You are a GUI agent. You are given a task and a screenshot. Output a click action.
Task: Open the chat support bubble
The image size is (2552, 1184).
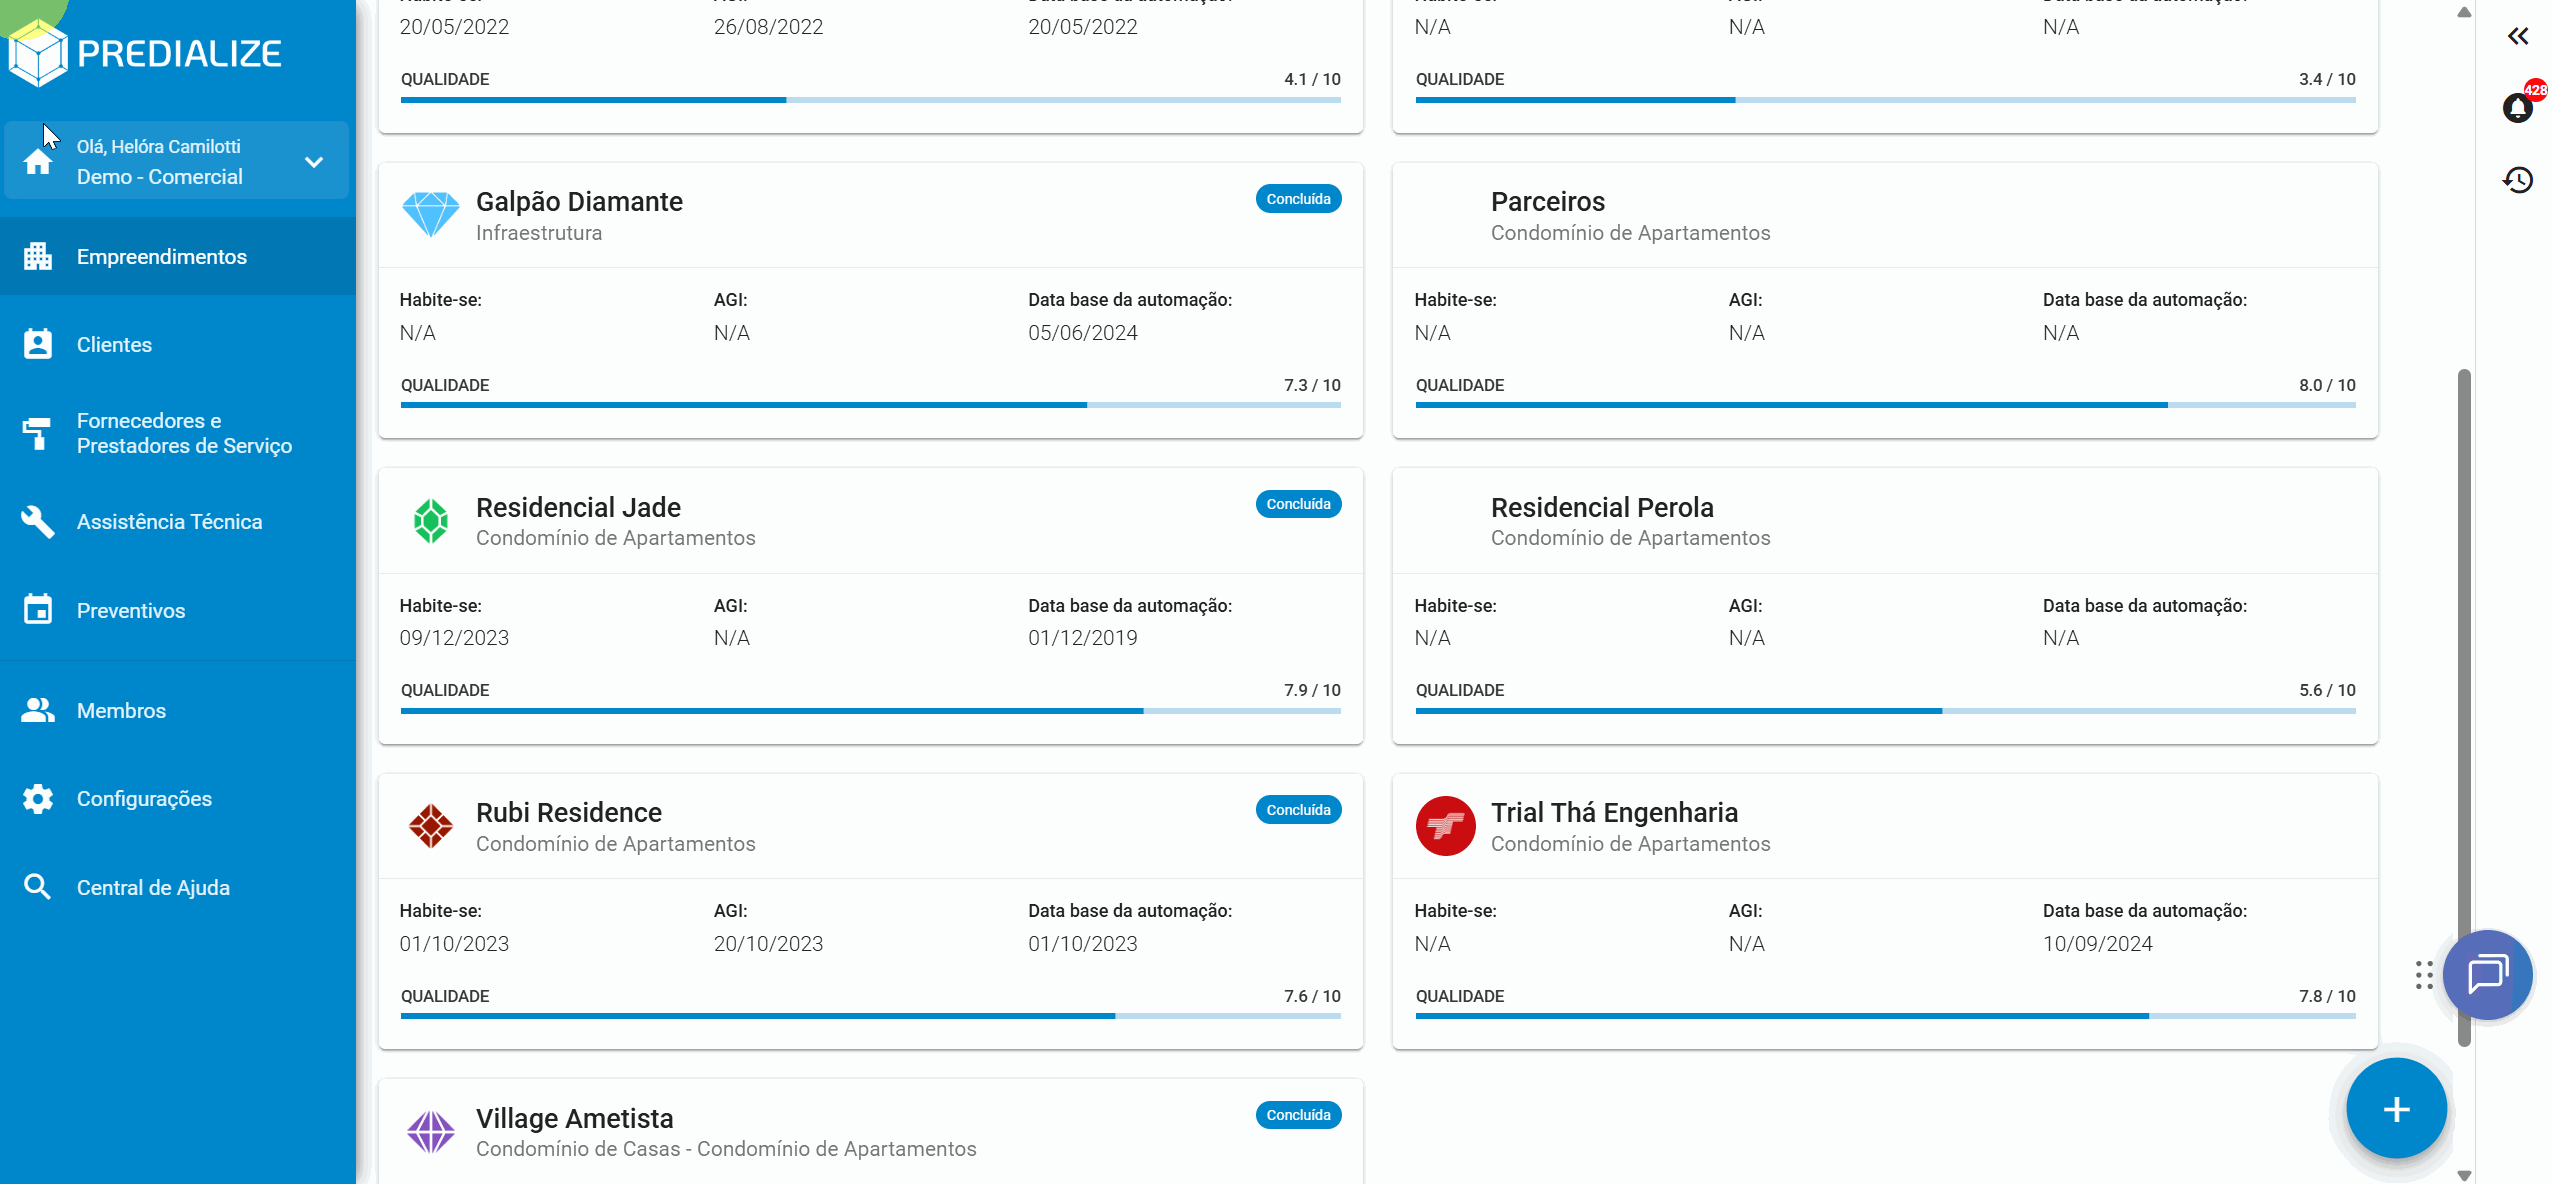(2487, 974)
